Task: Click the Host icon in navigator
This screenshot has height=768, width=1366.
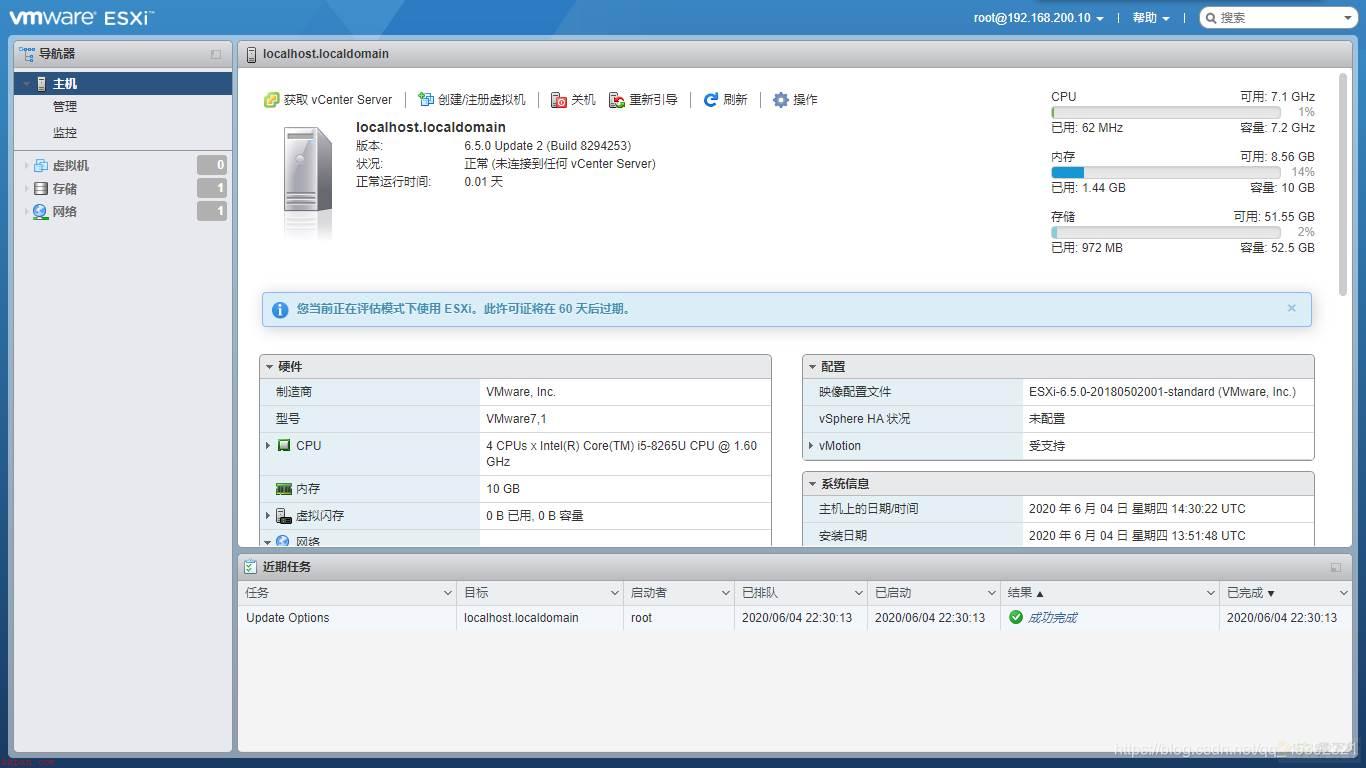Action: point(41,84)
